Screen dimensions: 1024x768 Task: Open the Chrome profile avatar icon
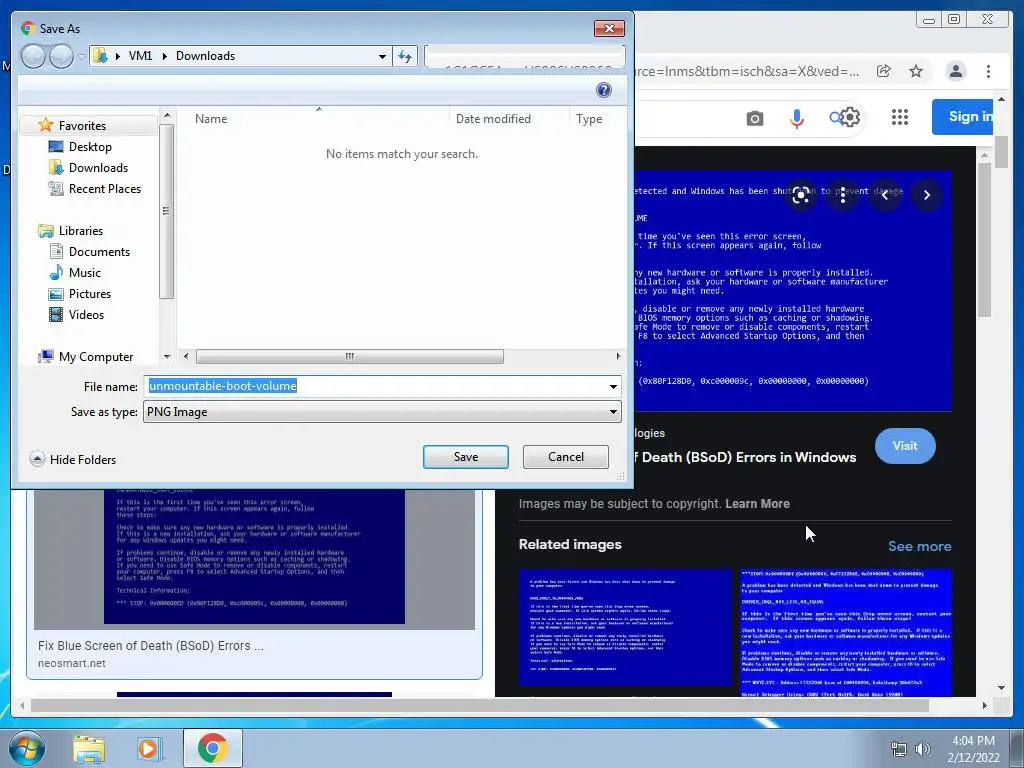955,71
